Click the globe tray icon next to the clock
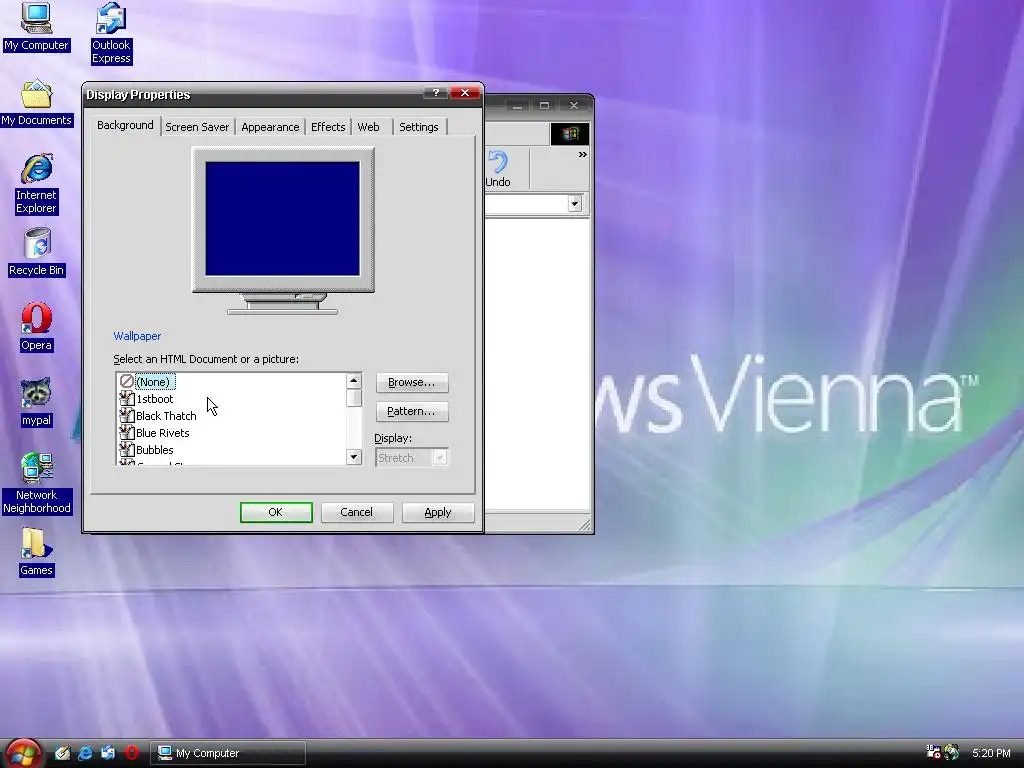 pos(952,752)
